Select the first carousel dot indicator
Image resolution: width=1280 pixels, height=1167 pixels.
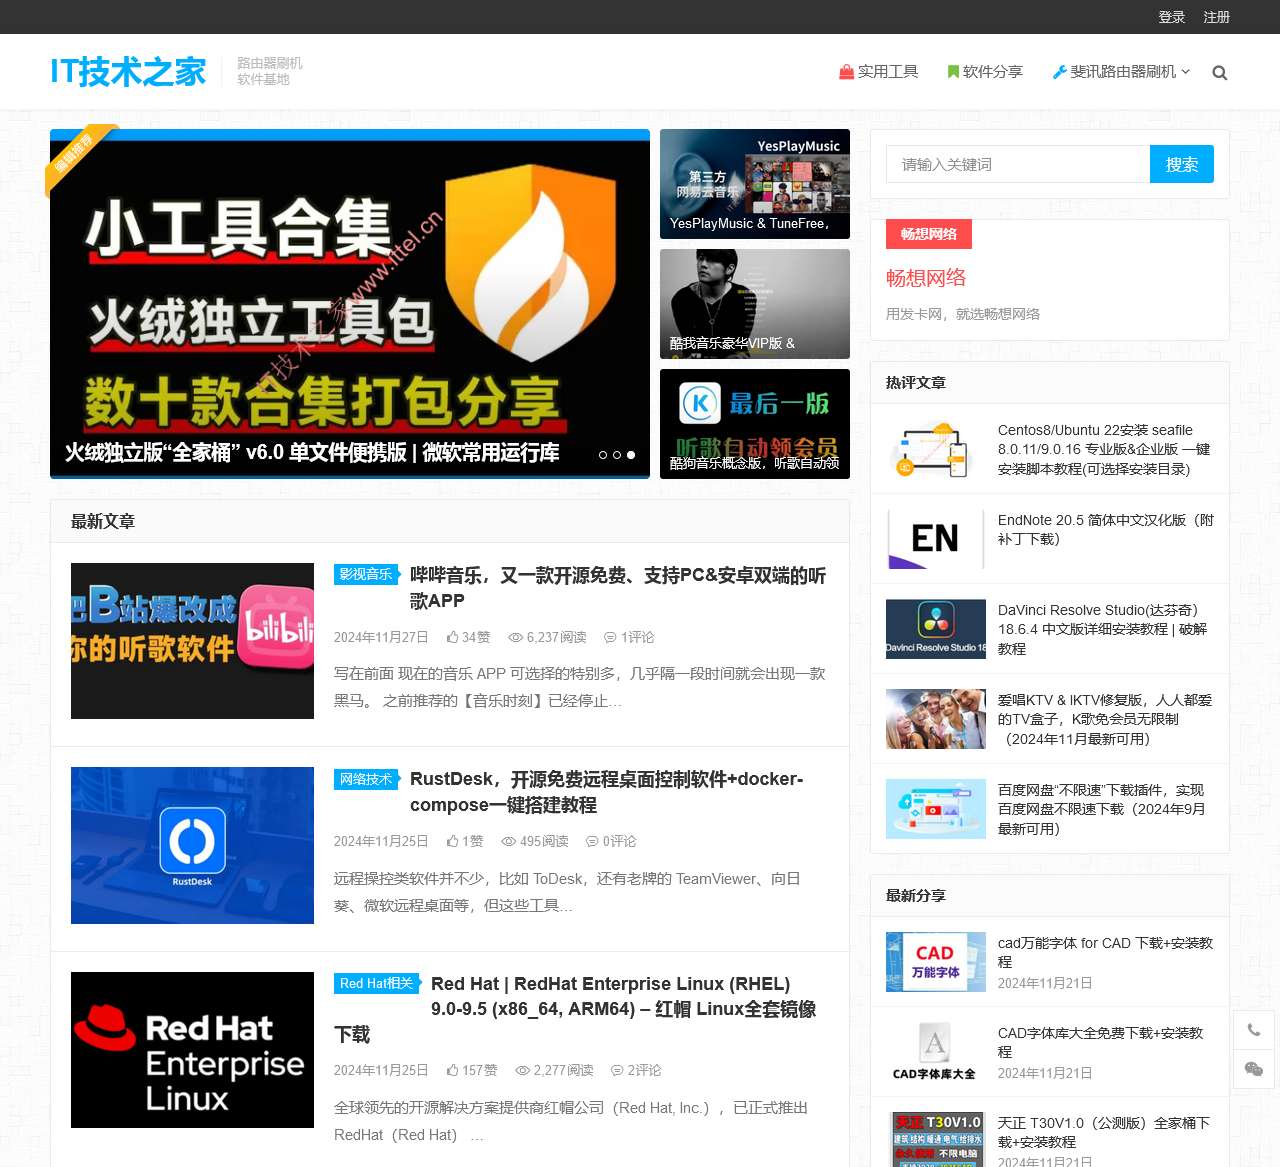coord(603,455)
